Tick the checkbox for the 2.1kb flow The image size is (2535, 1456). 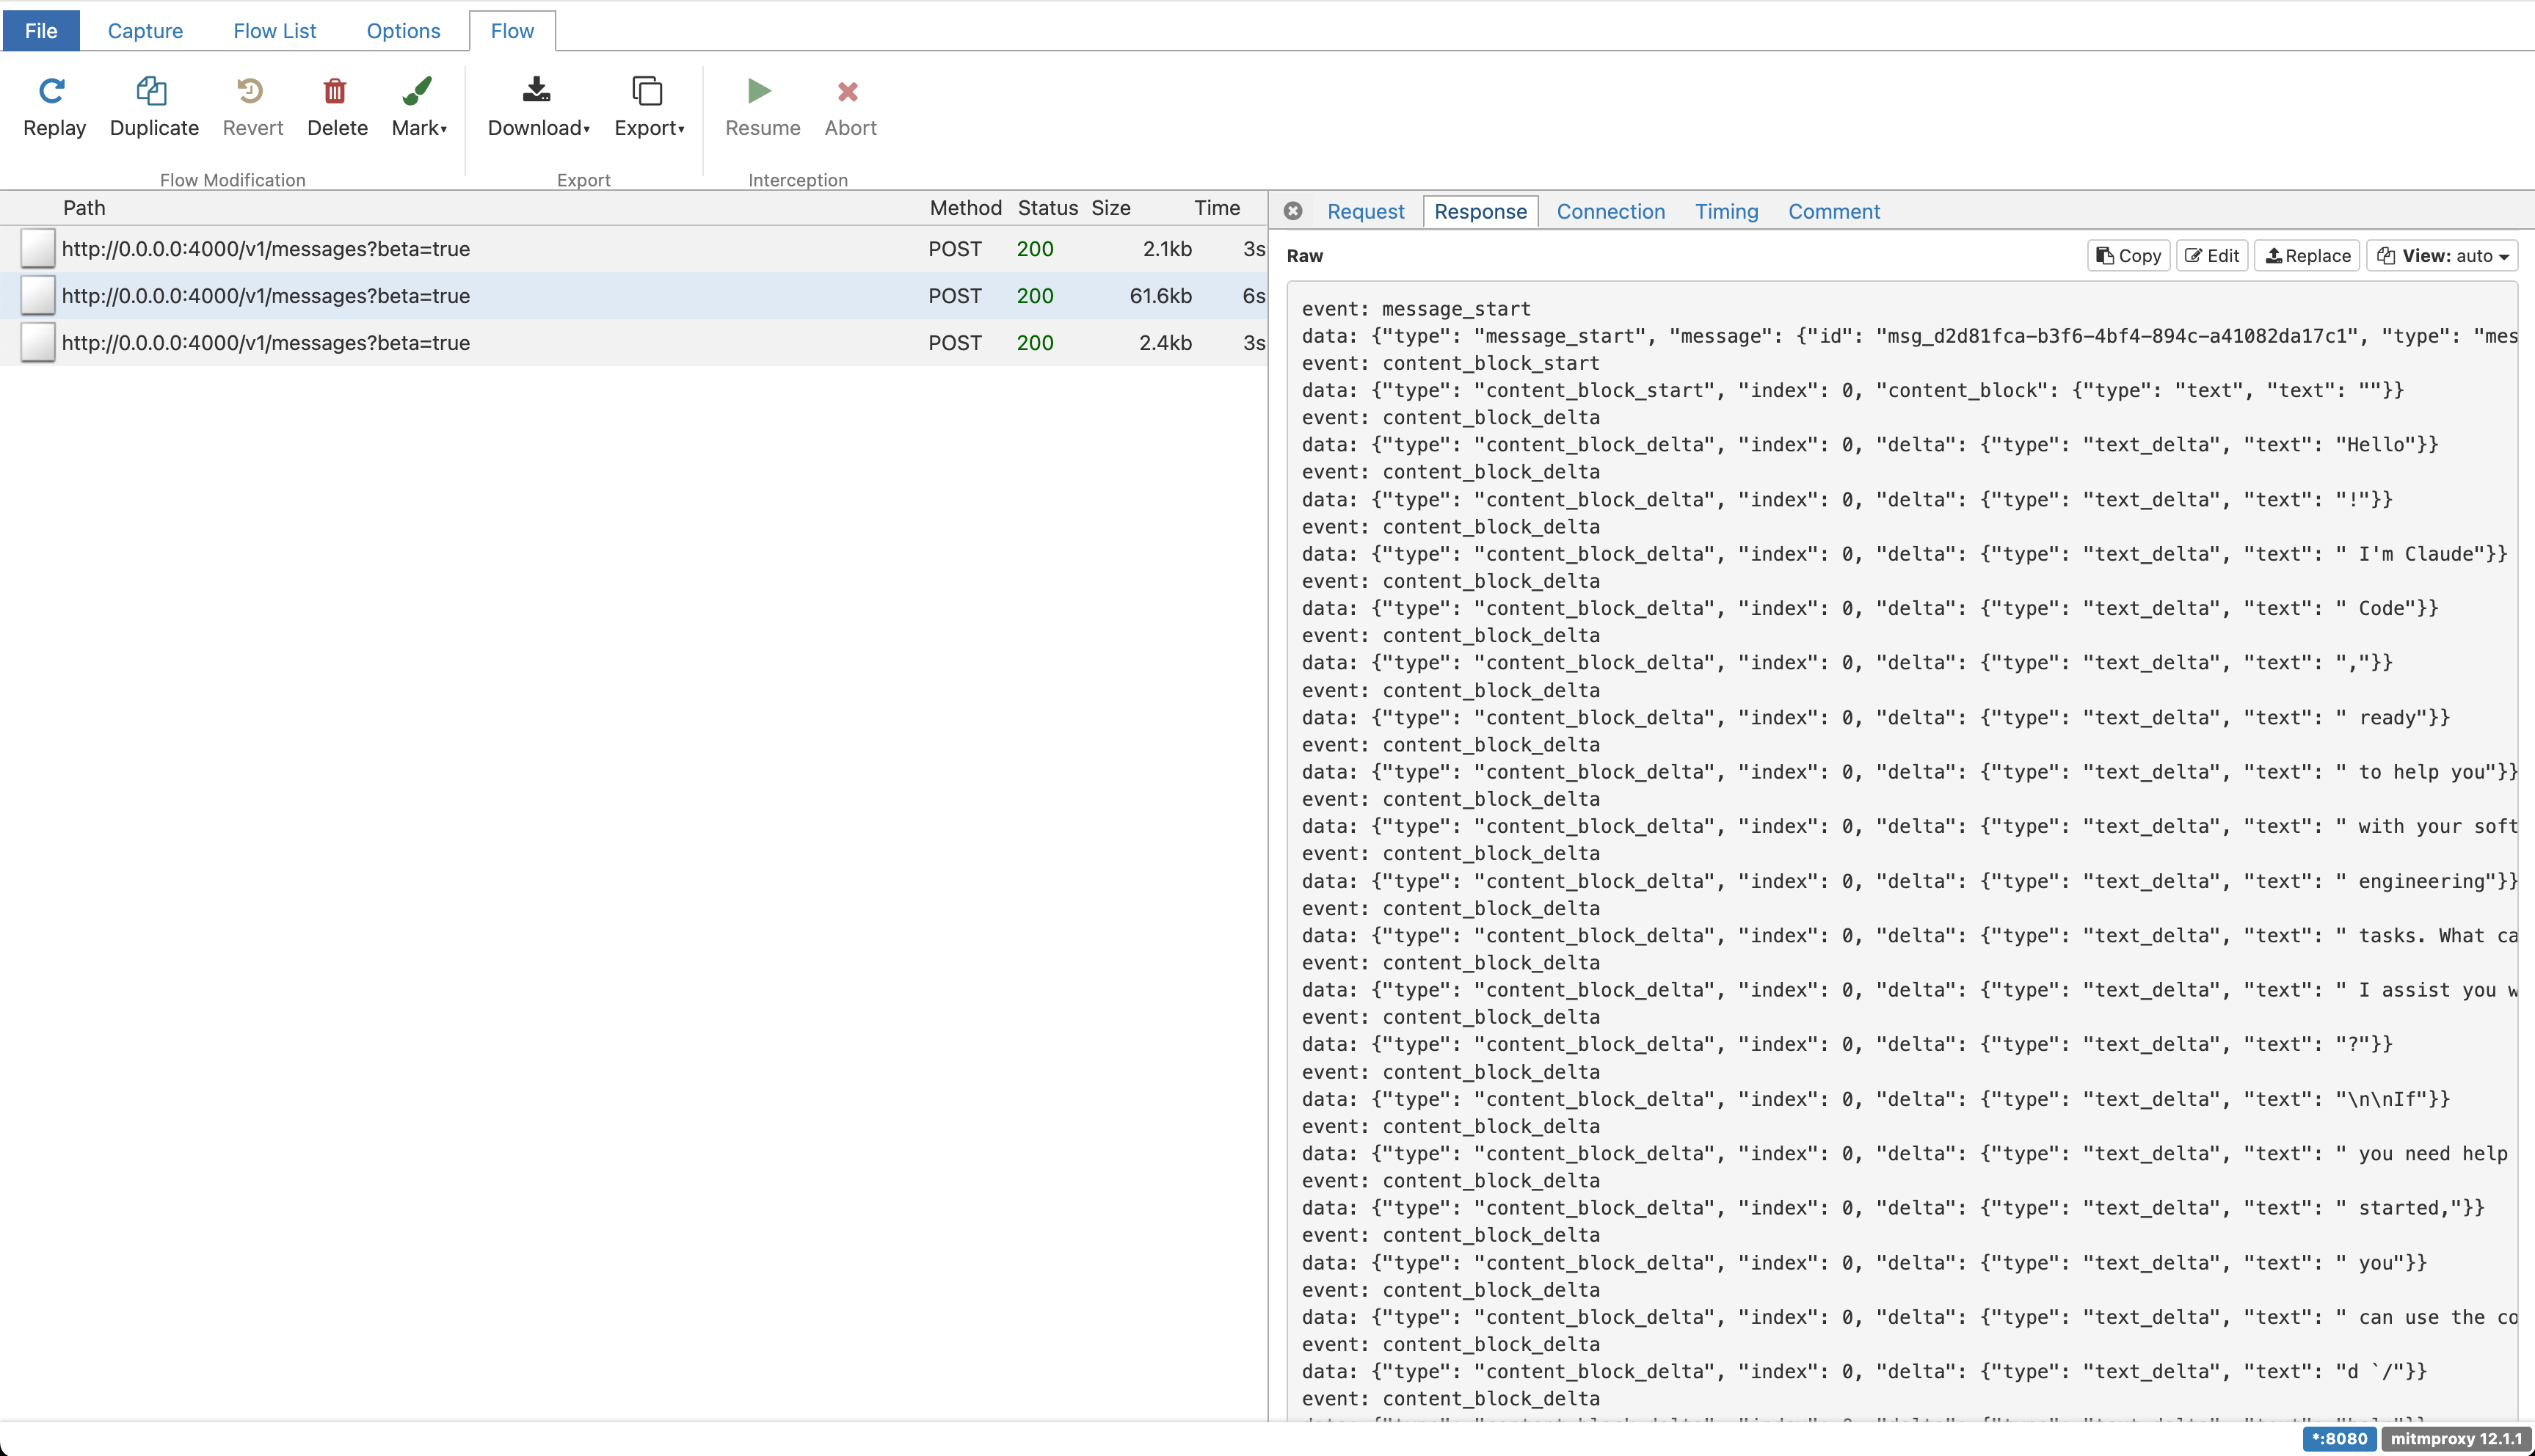tap(38, 249)
